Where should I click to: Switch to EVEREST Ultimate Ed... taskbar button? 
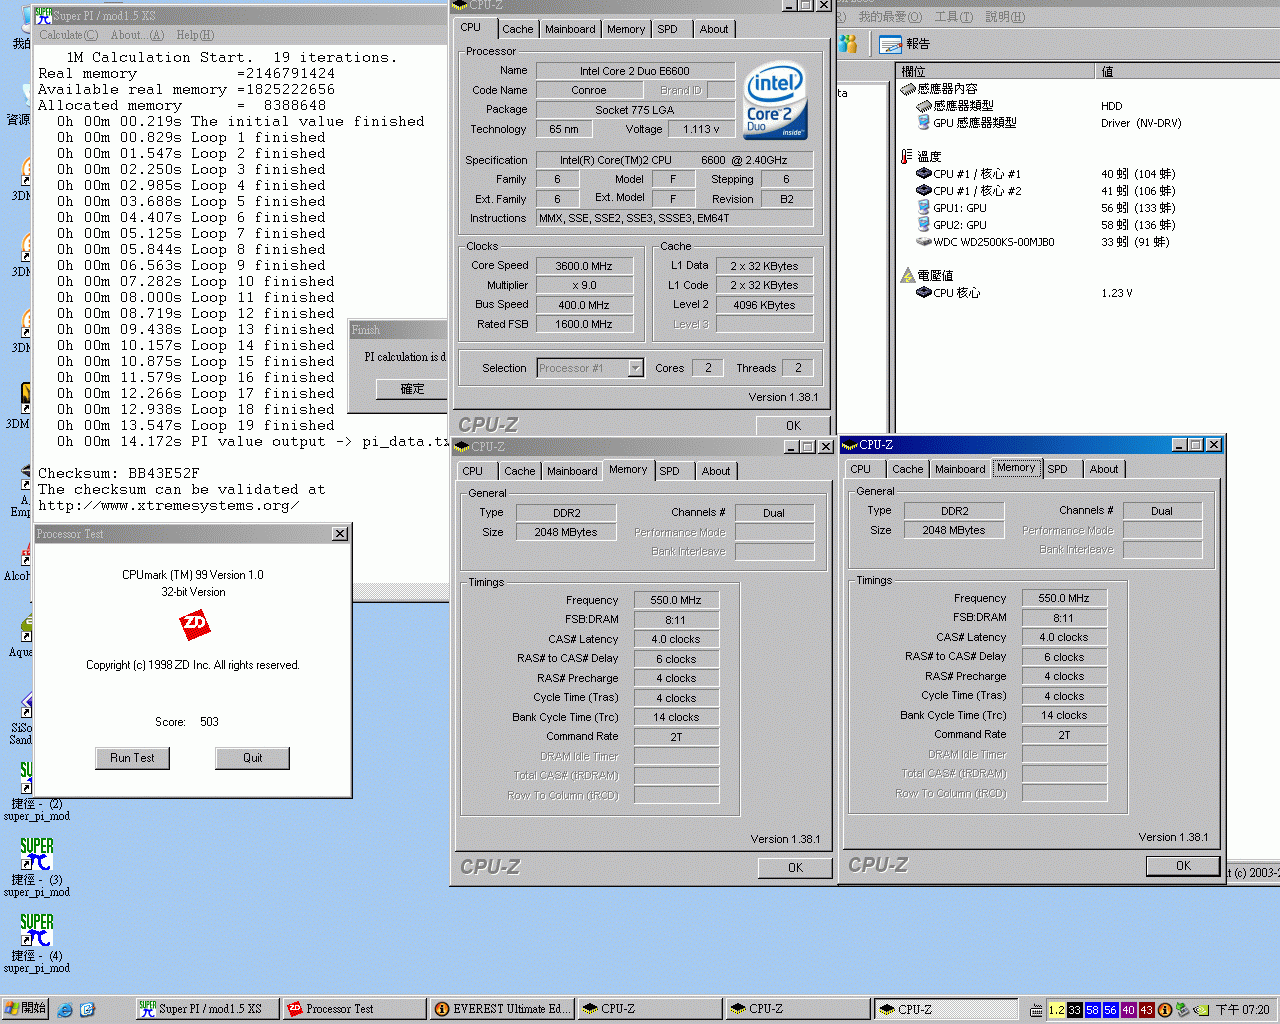tap(502, 1009)
